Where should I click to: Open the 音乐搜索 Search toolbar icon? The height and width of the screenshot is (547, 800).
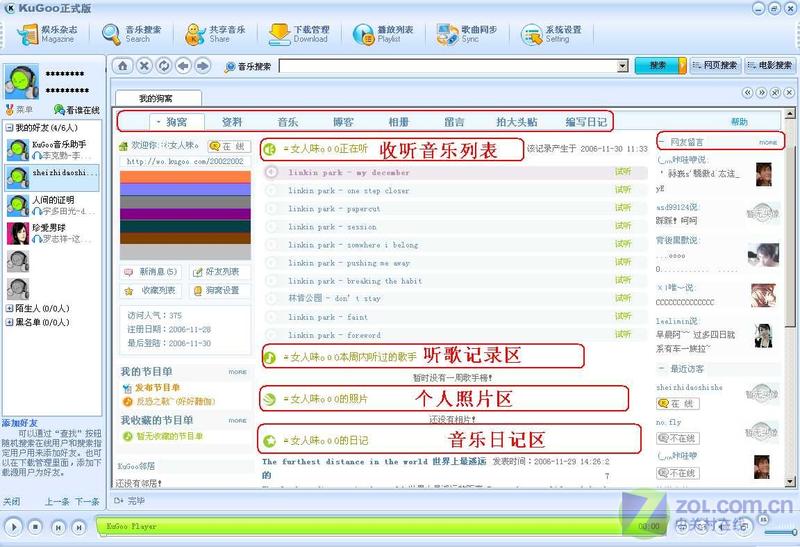(x=132, y=34)
